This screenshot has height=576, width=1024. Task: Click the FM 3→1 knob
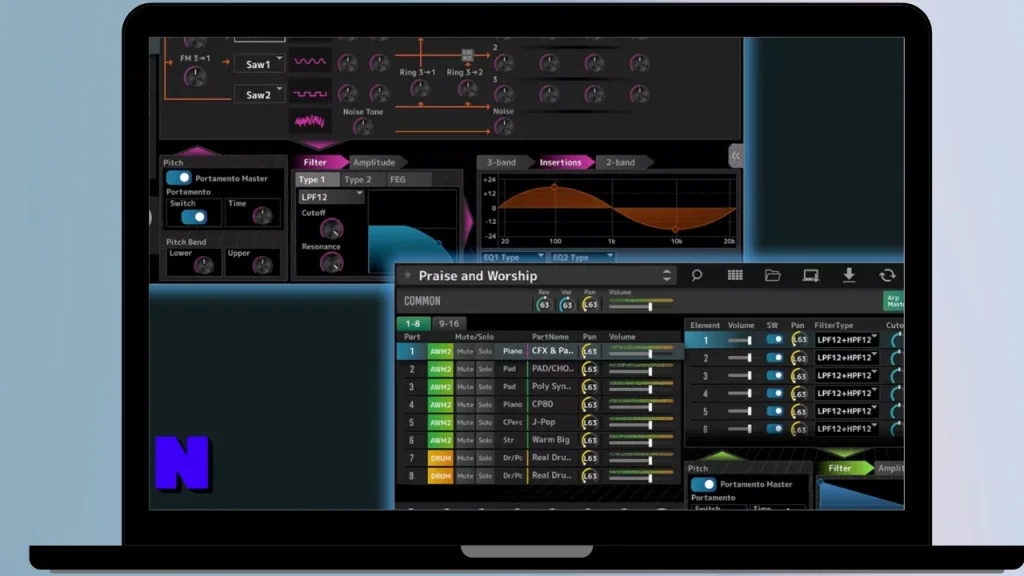tap(195, 77)
